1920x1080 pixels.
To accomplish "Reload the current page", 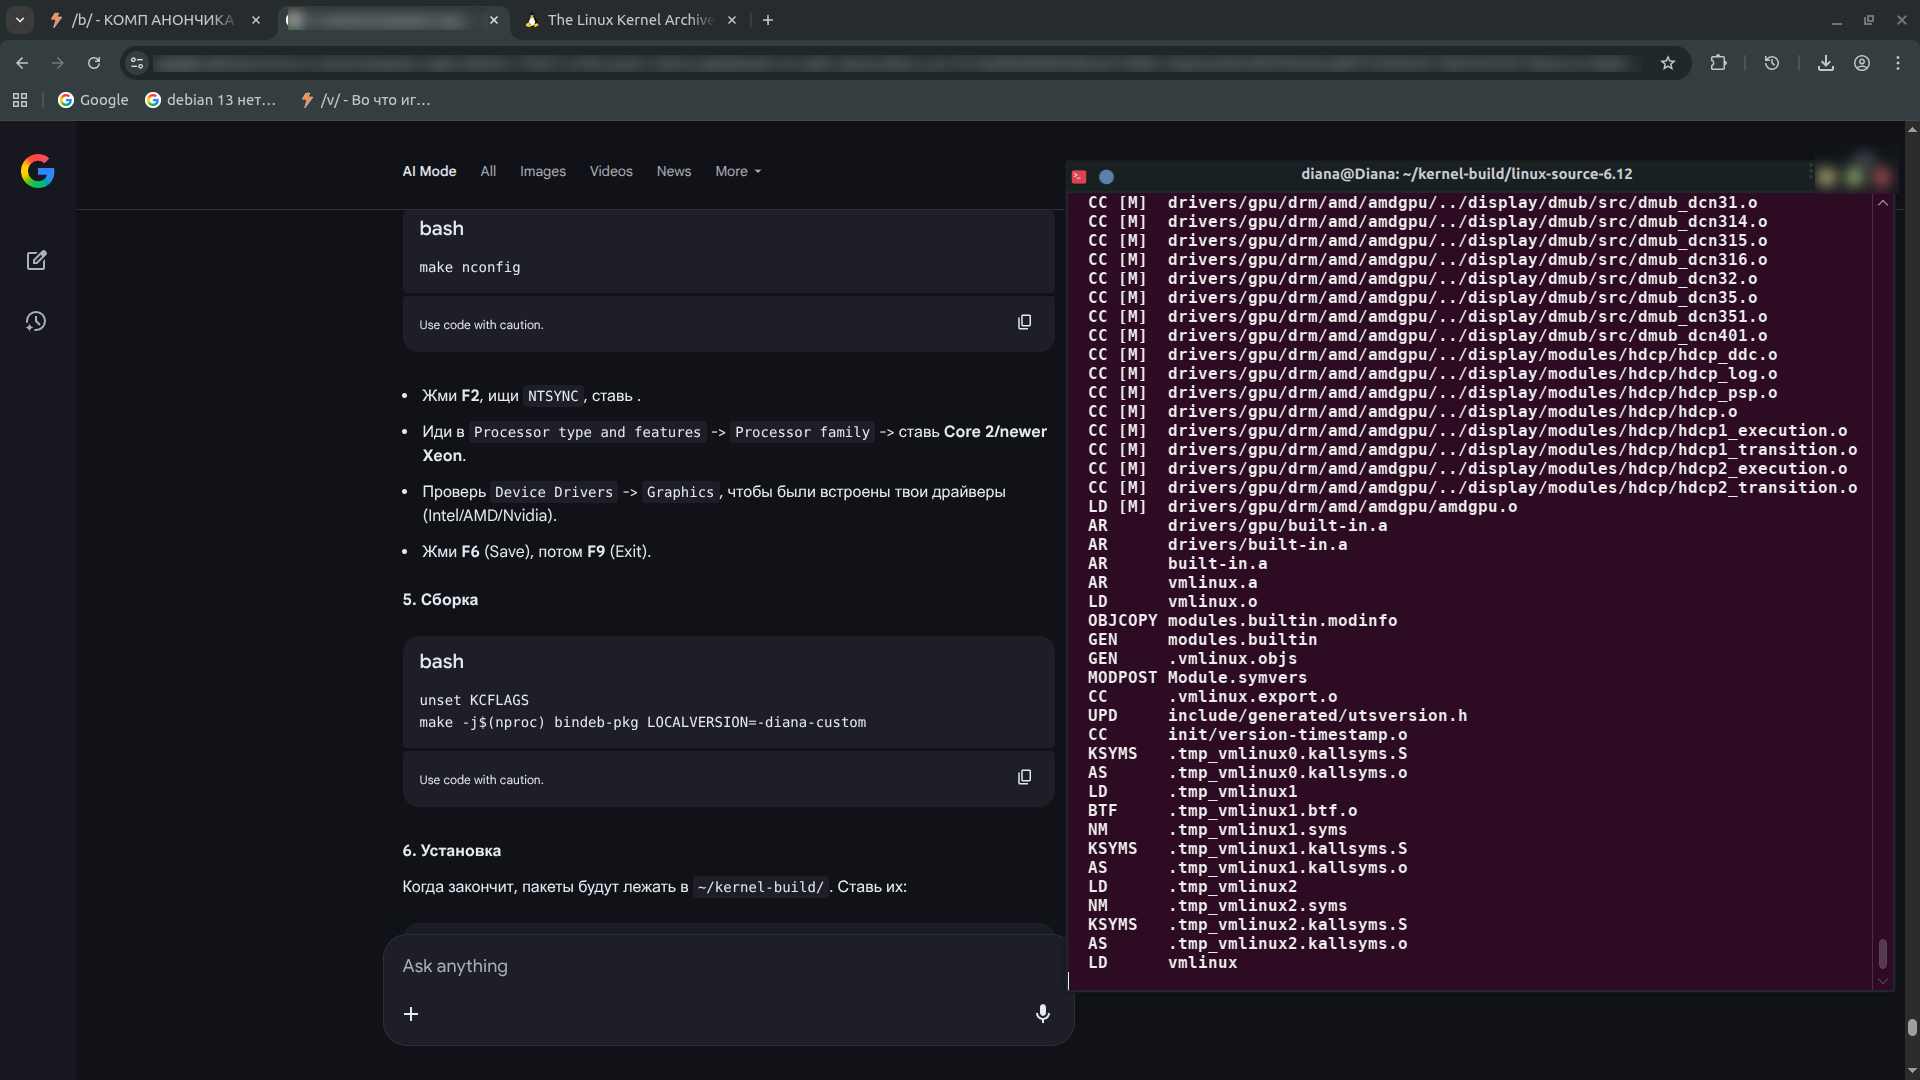I will click(94, 63).
